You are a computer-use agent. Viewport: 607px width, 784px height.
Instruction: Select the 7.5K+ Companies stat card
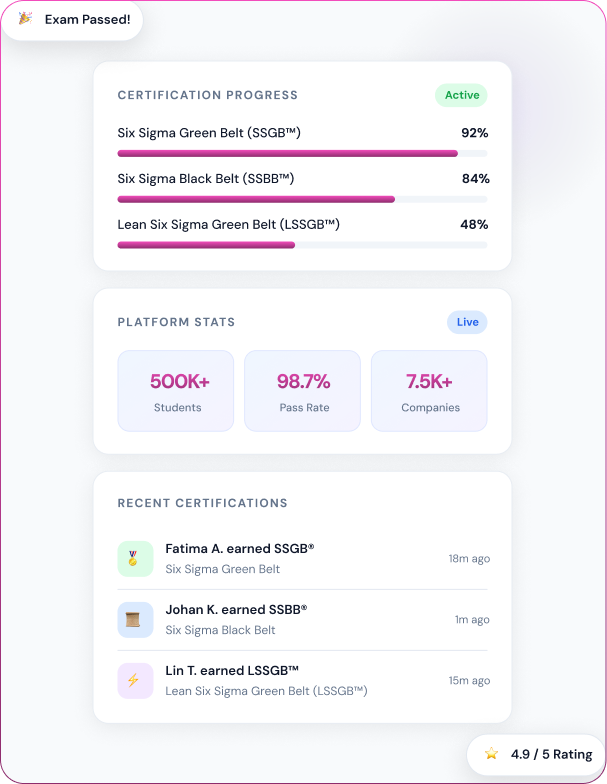click(429, 390)
